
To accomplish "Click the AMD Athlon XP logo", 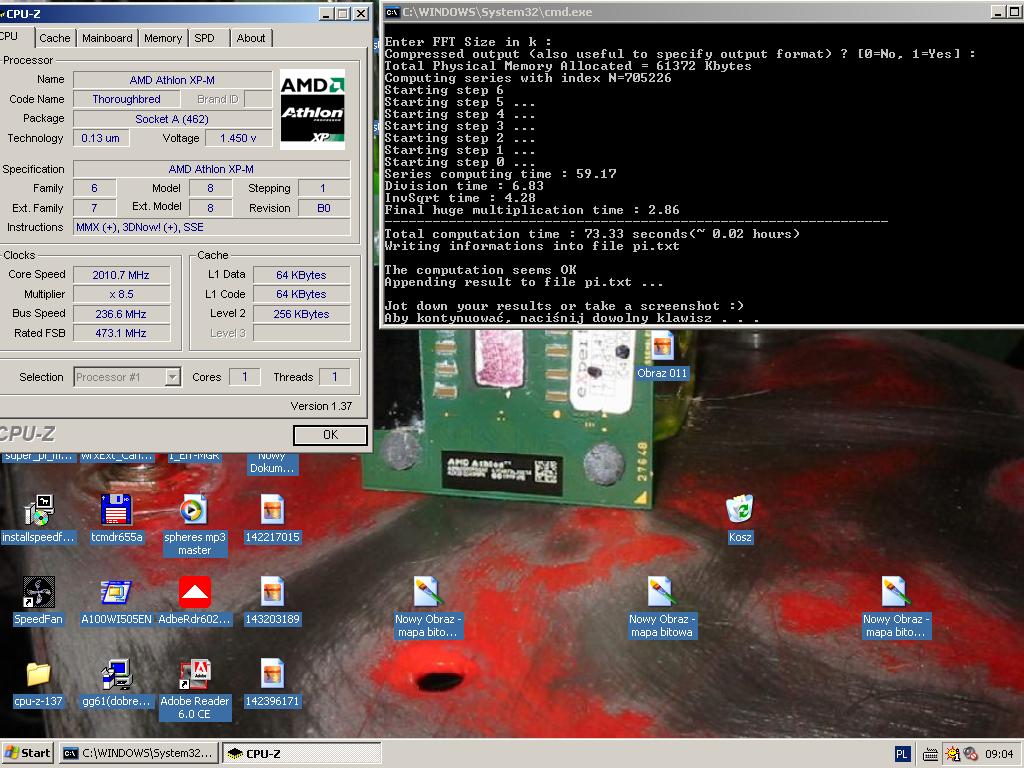I will 312,110.
